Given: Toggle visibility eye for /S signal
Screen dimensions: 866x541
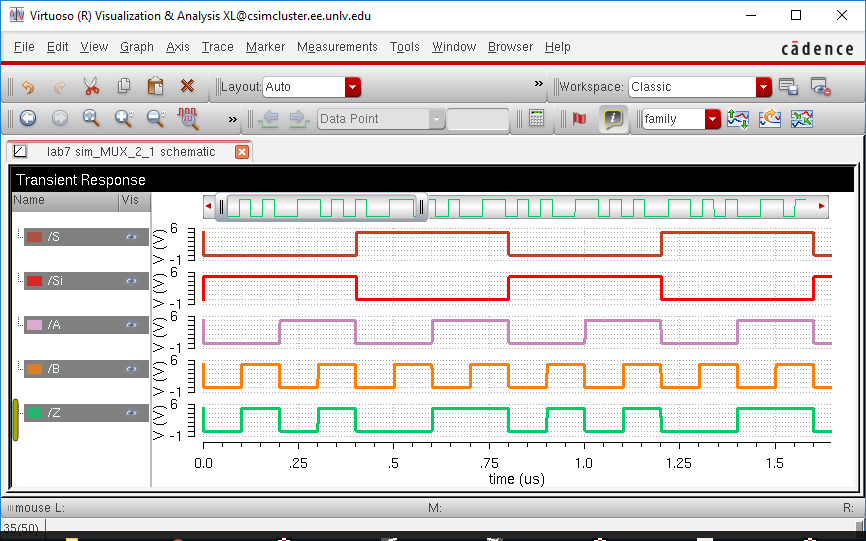Looking at the screenshot, I should click(x=131, y=237).
